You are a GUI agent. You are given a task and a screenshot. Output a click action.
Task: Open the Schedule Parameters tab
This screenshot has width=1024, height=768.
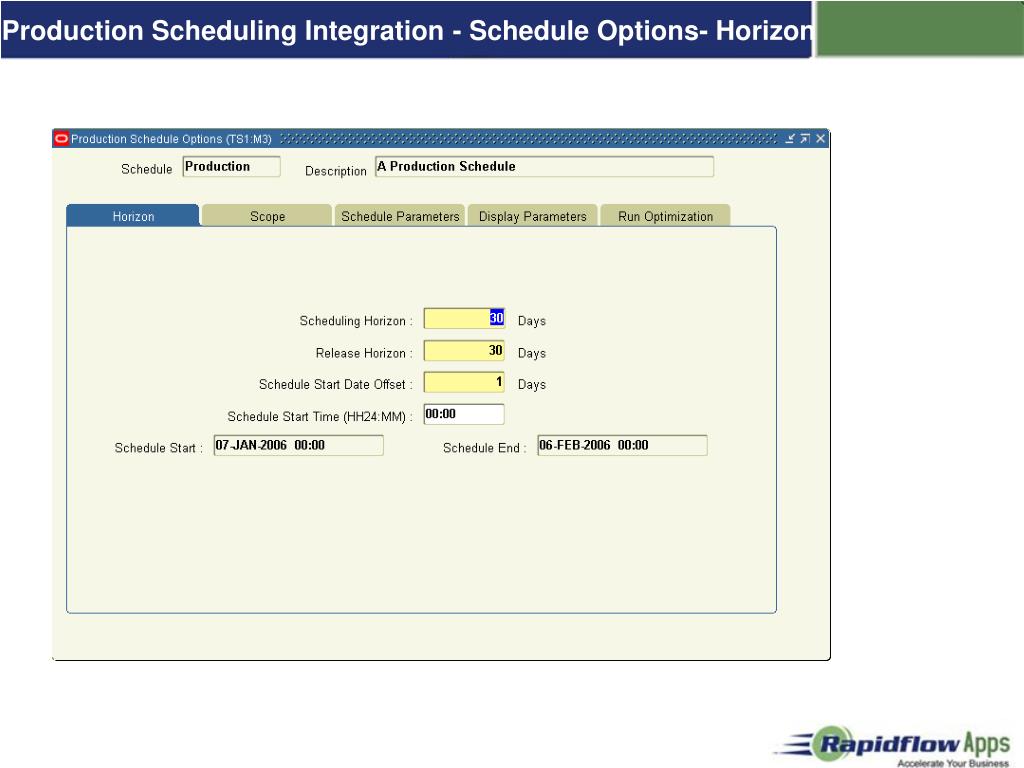pyautogui.click(x=400, y=216)
